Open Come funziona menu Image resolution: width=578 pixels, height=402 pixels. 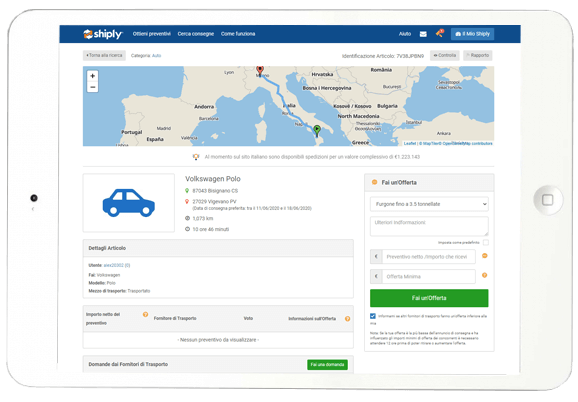238,34
